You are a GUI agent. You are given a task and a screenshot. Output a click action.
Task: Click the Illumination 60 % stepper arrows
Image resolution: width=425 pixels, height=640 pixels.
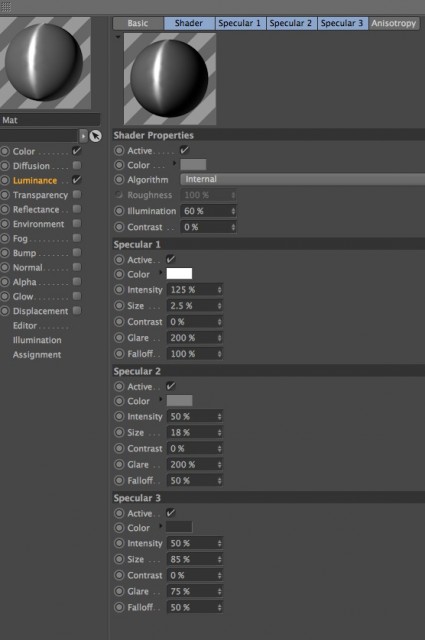pos(233,211)
